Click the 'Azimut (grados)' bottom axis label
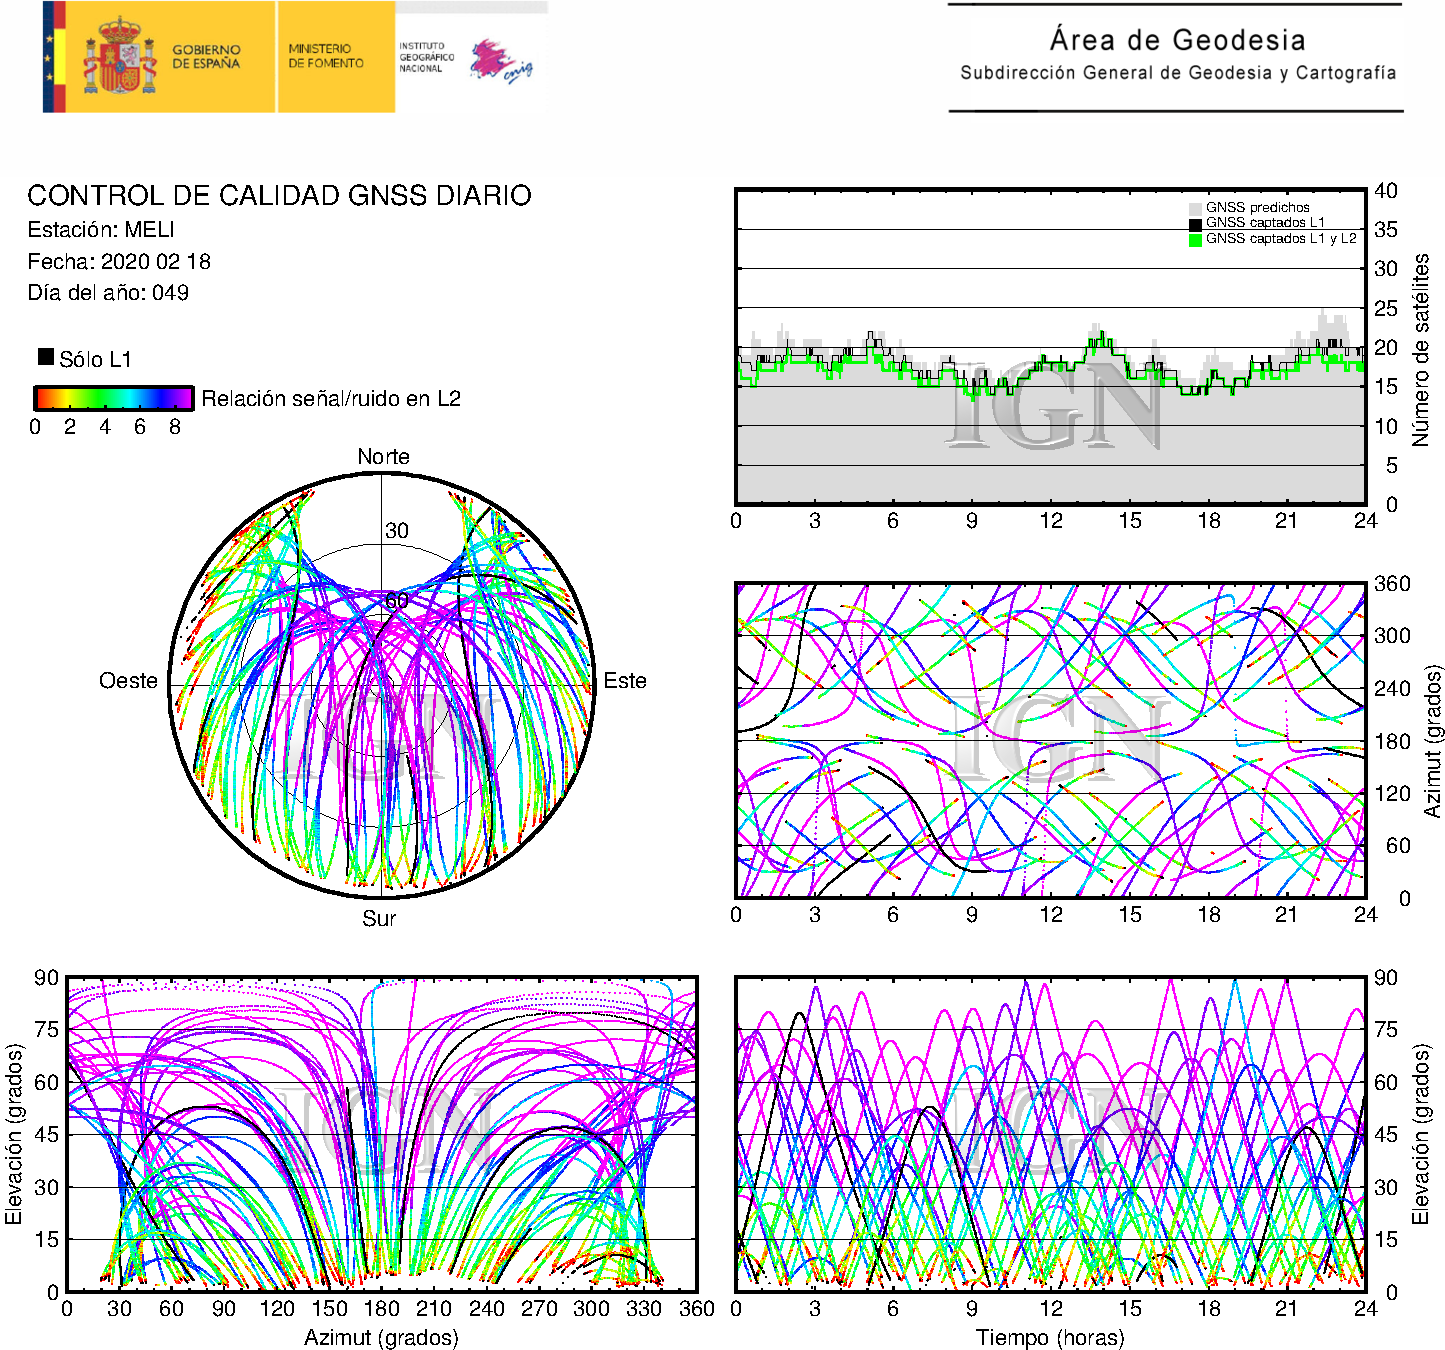The image size is (1445, 1350). click(x=381, y=1338)
